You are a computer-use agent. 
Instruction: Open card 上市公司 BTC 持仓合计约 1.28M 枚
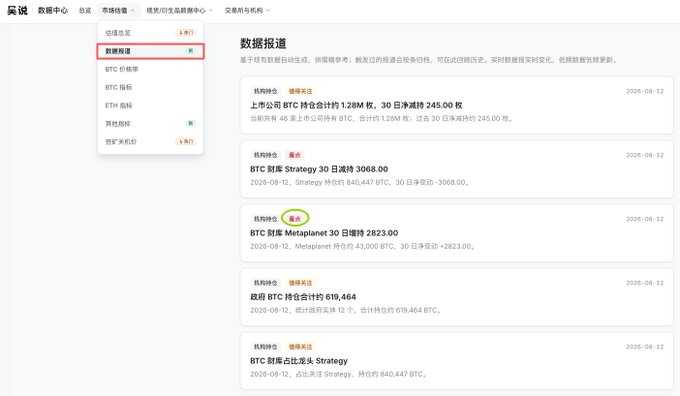coord(457,105)
